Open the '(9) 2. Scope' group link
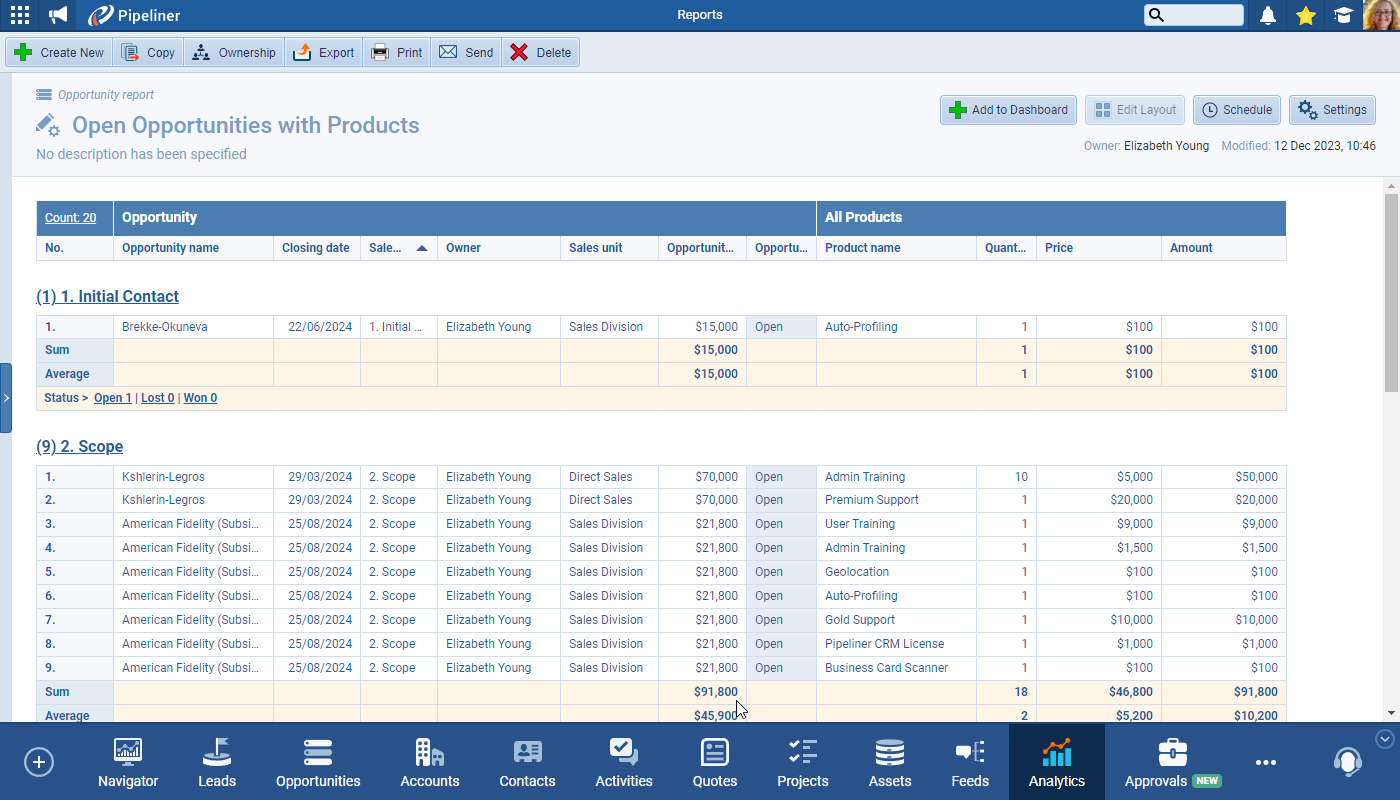The image size is (1400, 800). click(79, 447)
